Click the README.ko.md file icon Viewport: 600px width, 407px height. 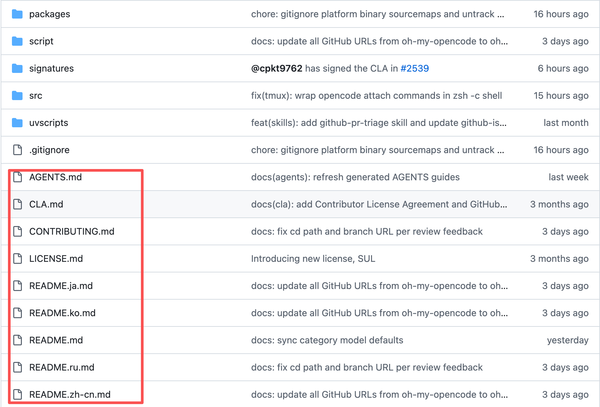point(17,313)
